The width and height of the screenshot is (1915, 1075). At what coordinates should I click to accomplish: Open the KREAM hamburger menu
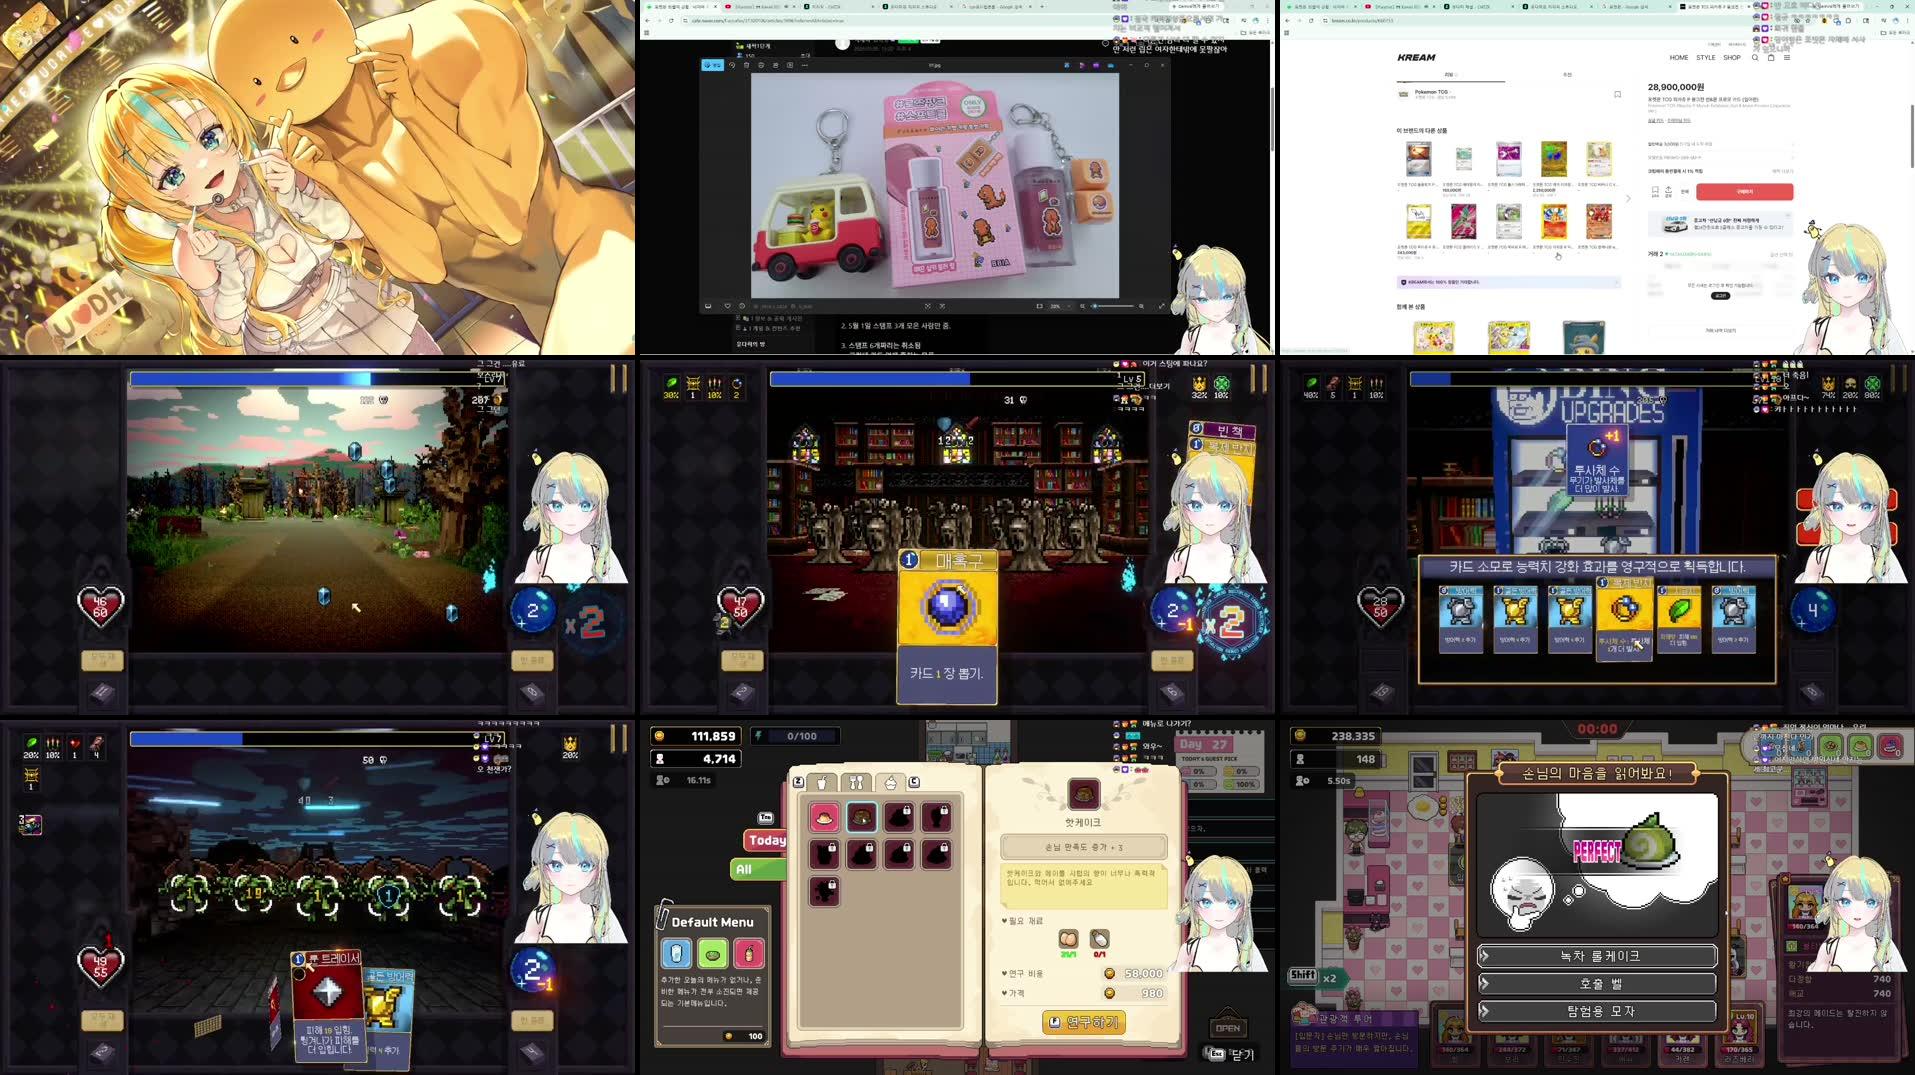[x=1787, y=58]
